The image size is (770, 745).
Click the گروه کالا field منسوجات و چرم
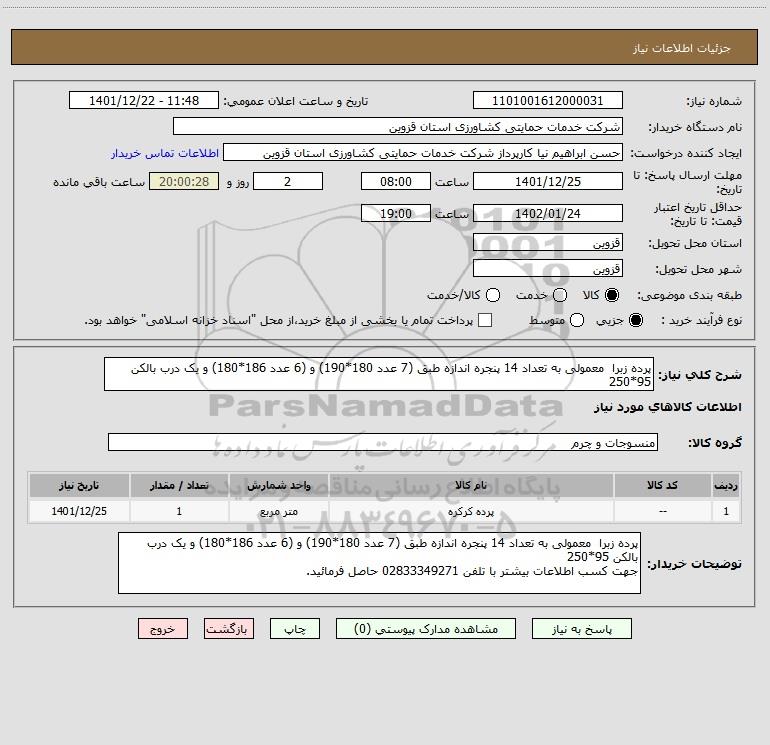(x=383, y=442)
